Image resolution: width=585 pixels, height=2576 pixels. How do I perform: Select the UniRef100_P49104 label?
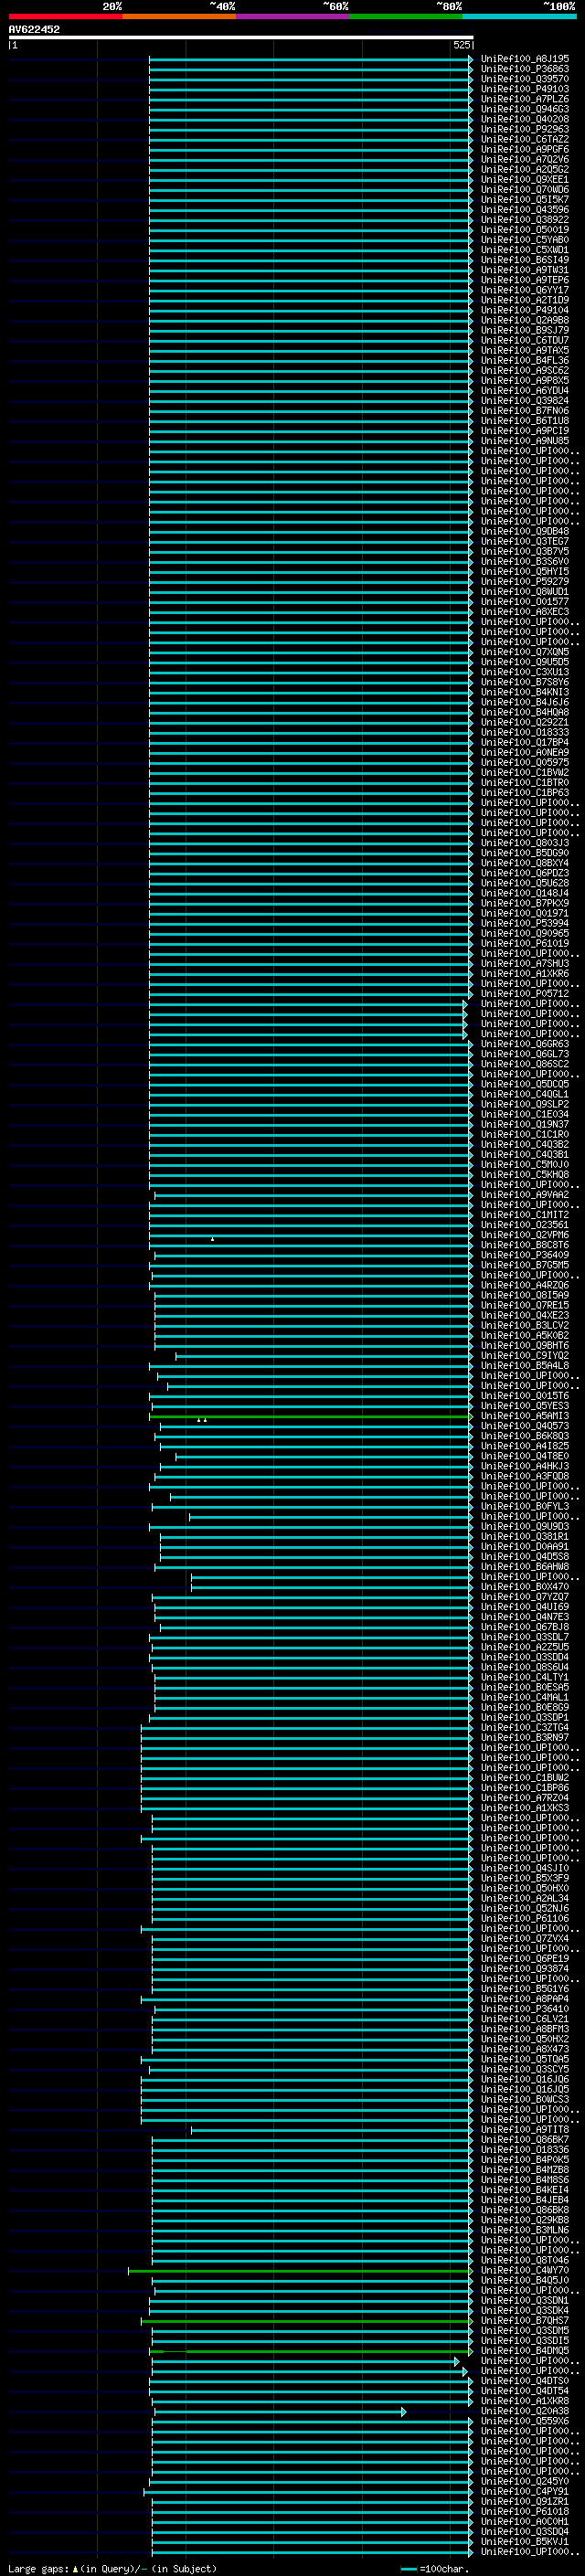[525, 310]
